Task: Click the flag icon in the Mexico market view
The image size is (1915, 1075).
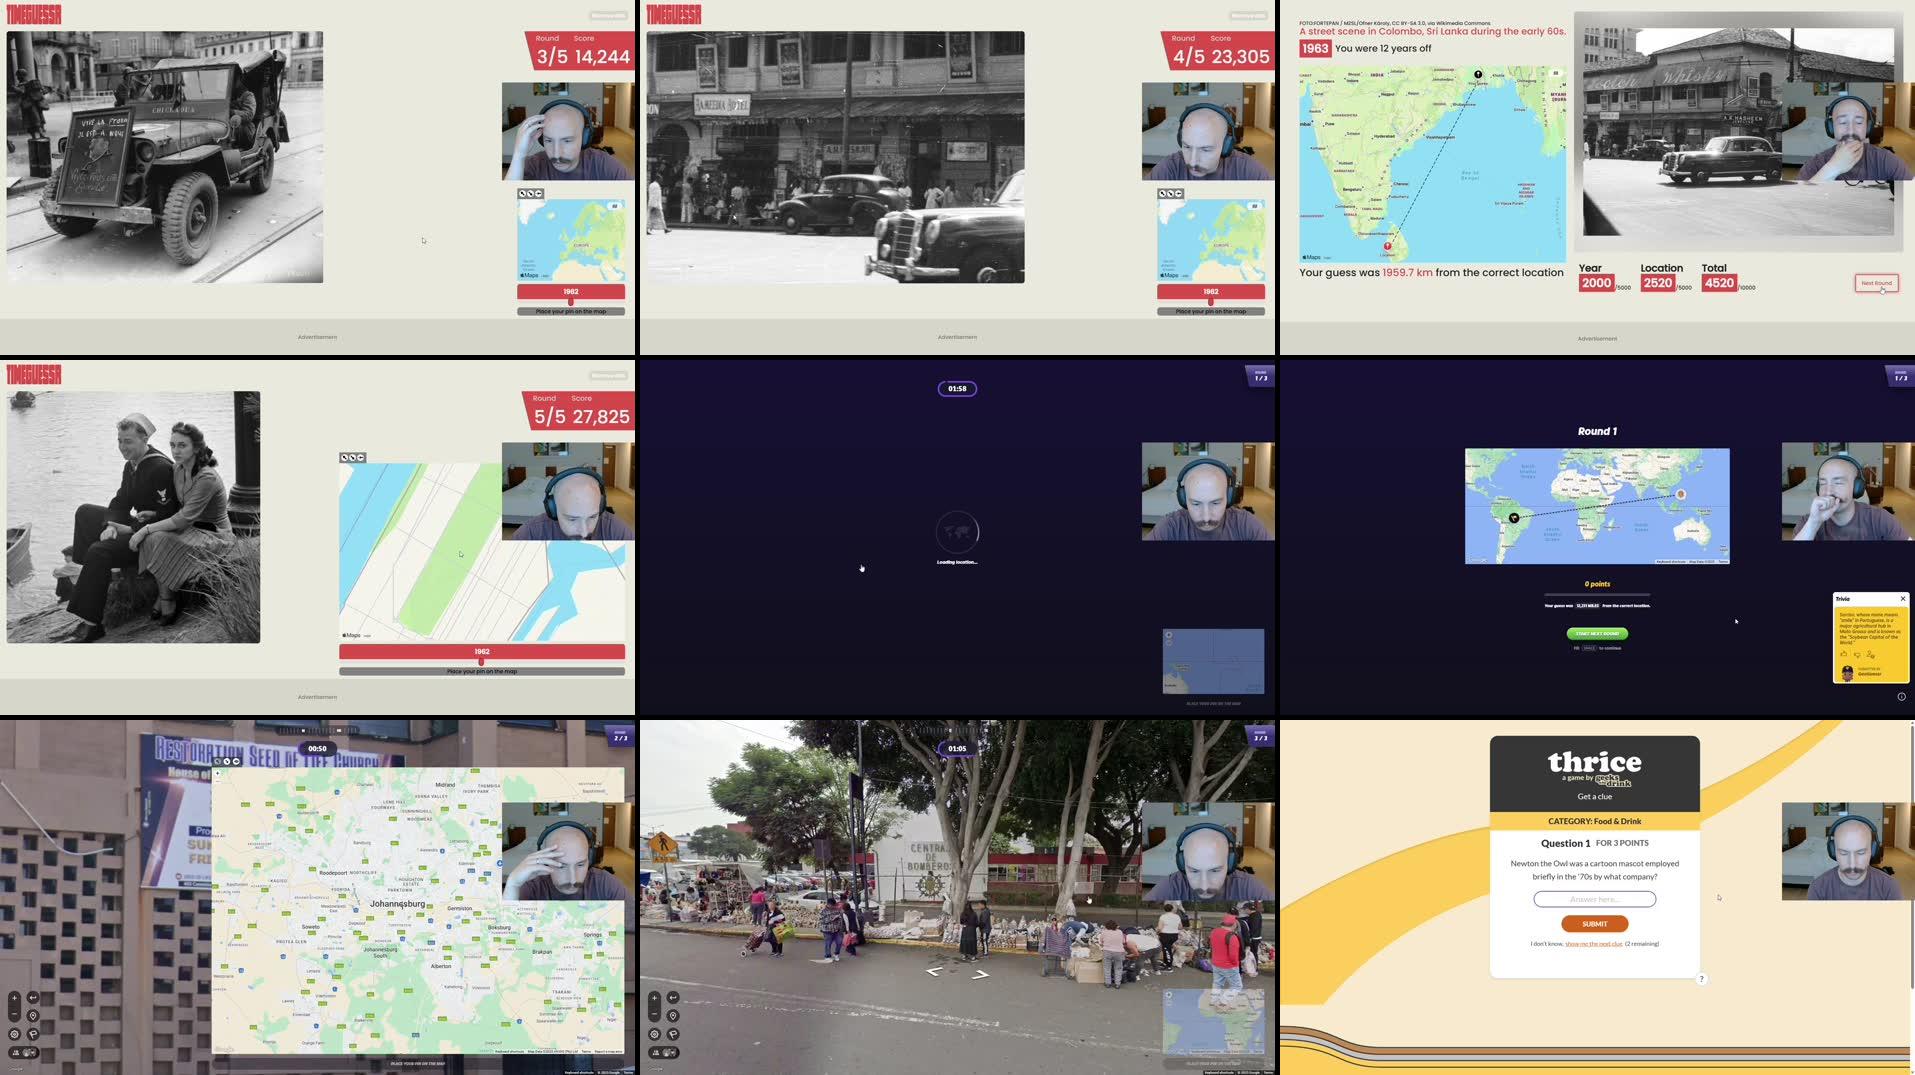Action: point(673,1034)
